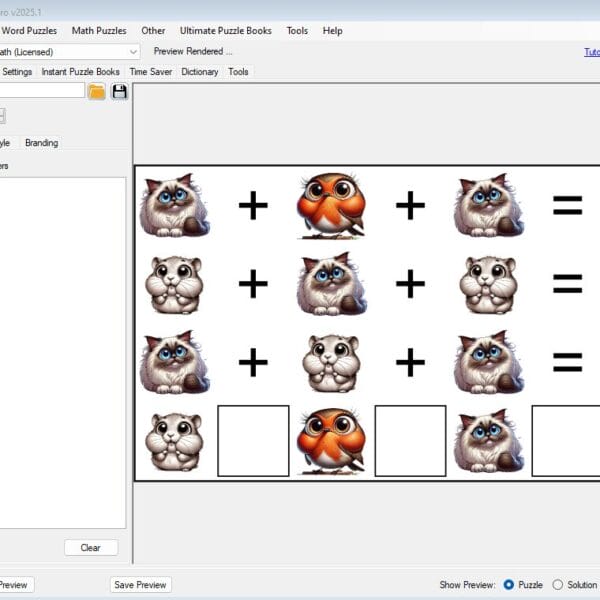Select the Puzzle preview radio button
Image resolution: width=600 pixels, height=600 pixels.
point(509,584)
